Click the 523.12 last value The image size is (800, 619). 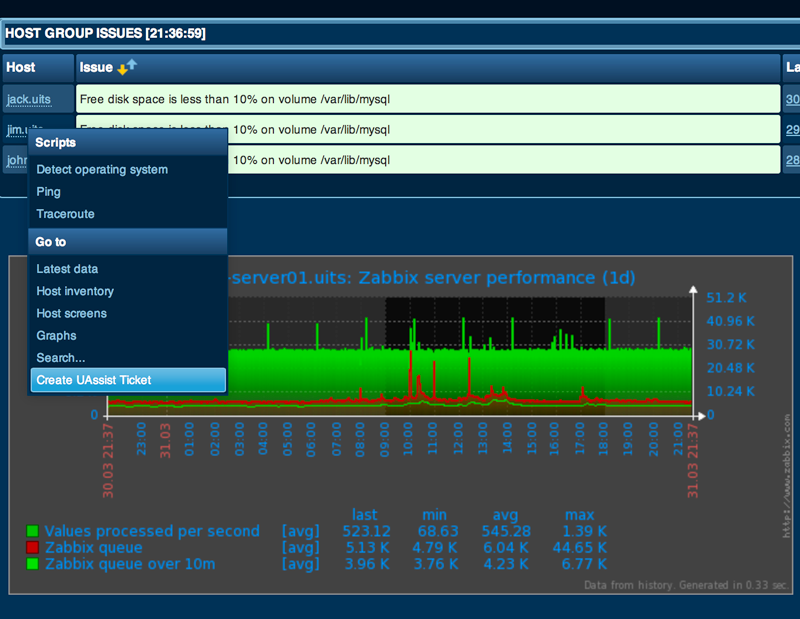point(366,531)
